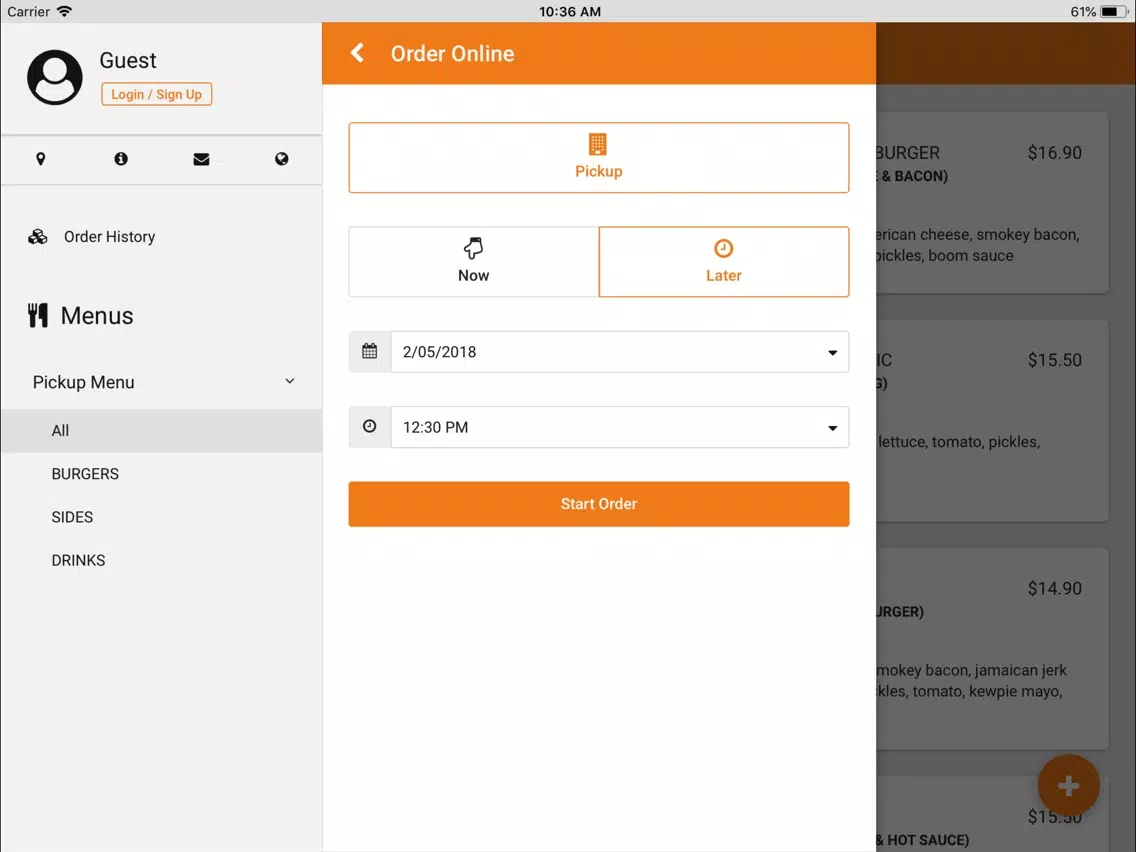Tap the fork and knife Menus icon
The image size is (1136, 852).
point(38,315)
